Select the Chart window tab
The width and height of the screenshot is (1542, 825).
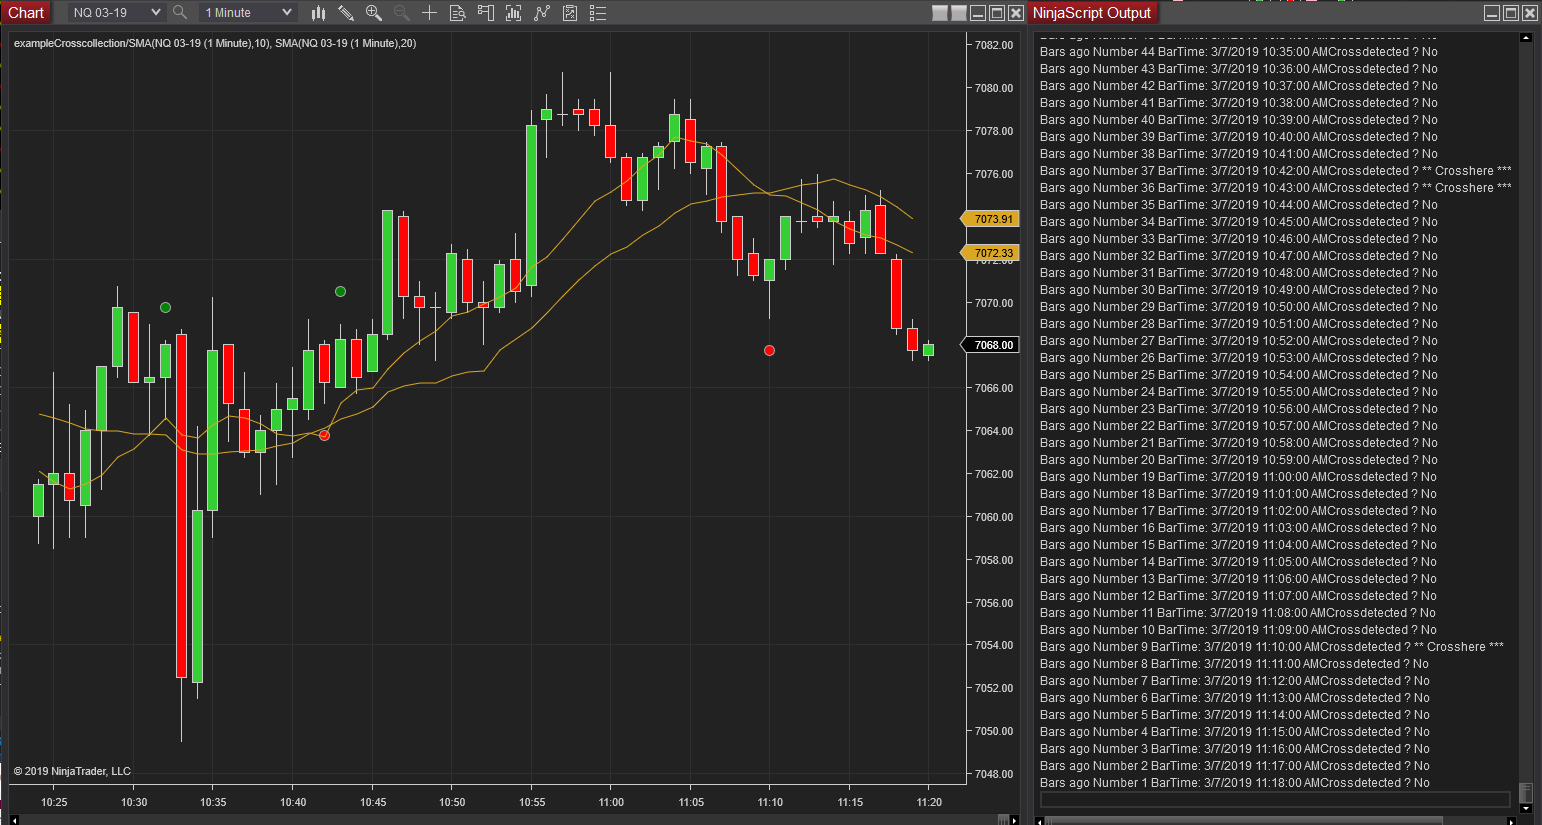[x=26, y=13]
